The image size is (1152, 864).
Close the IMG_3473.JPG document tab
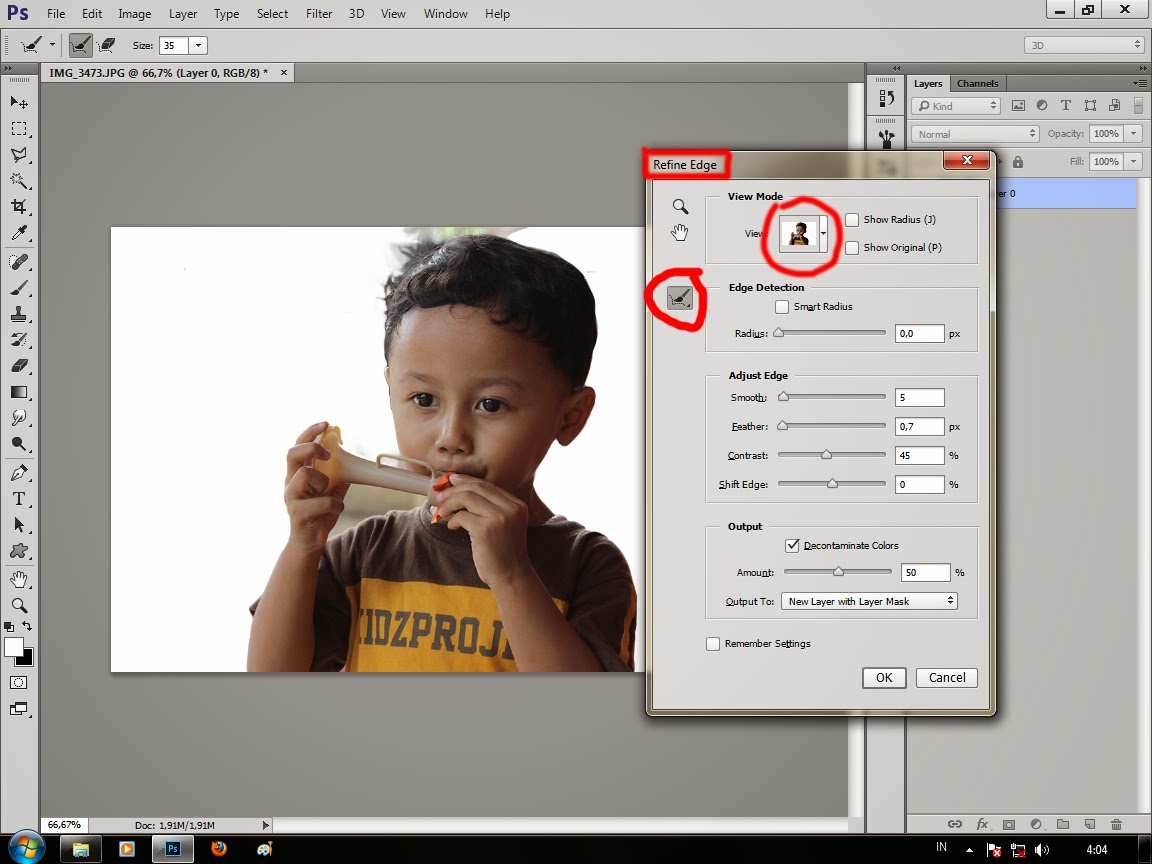coord(284,73)
